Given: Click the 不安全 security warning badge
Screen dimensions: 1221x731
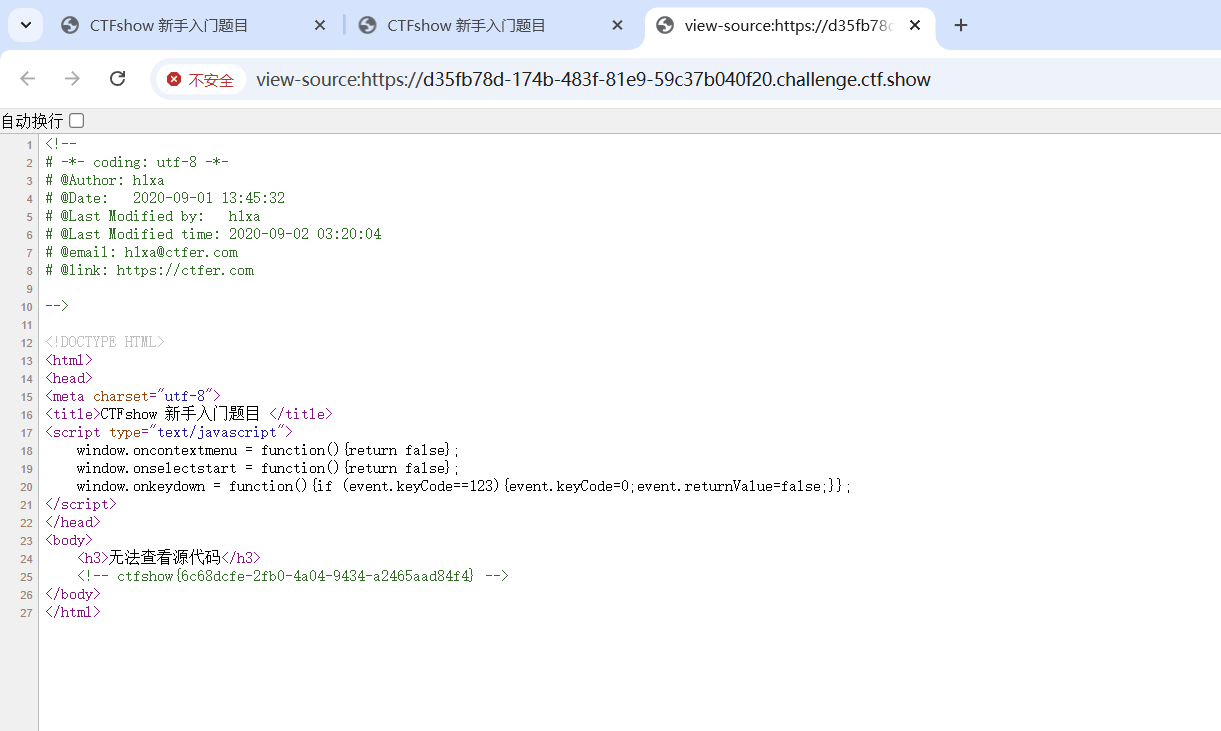Looking at the screenshot, I should tap(200, 80).
